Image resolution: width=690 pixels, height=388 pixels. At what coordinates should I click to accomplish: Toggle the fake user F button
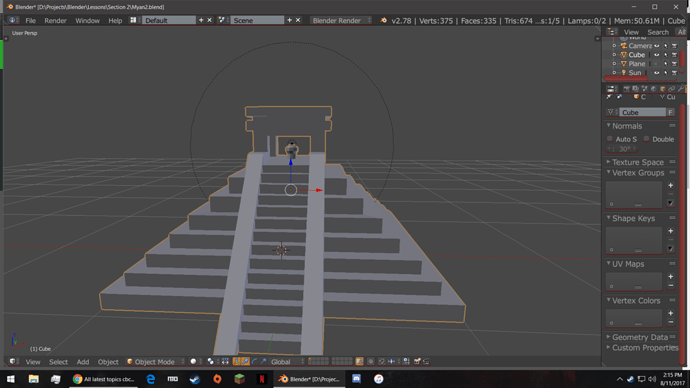(671, 113)
